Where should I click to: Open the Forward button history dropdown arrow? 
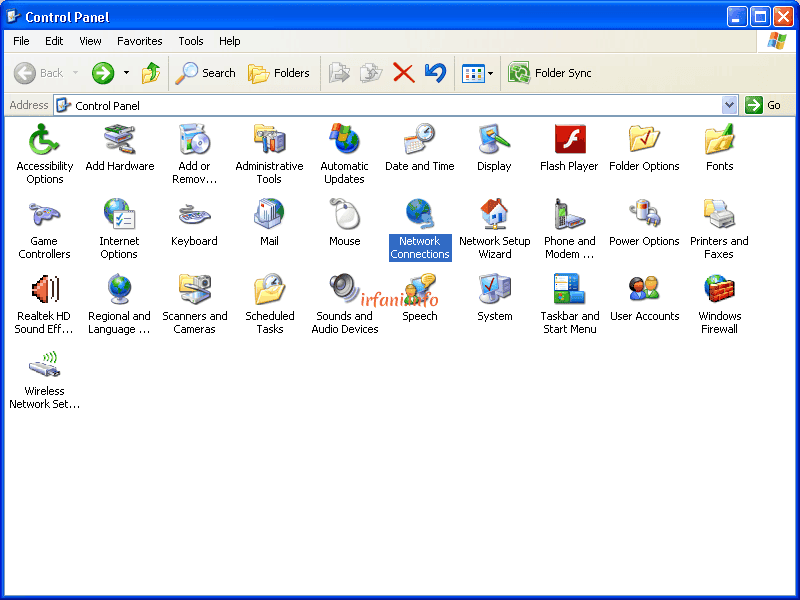(126, 73)
